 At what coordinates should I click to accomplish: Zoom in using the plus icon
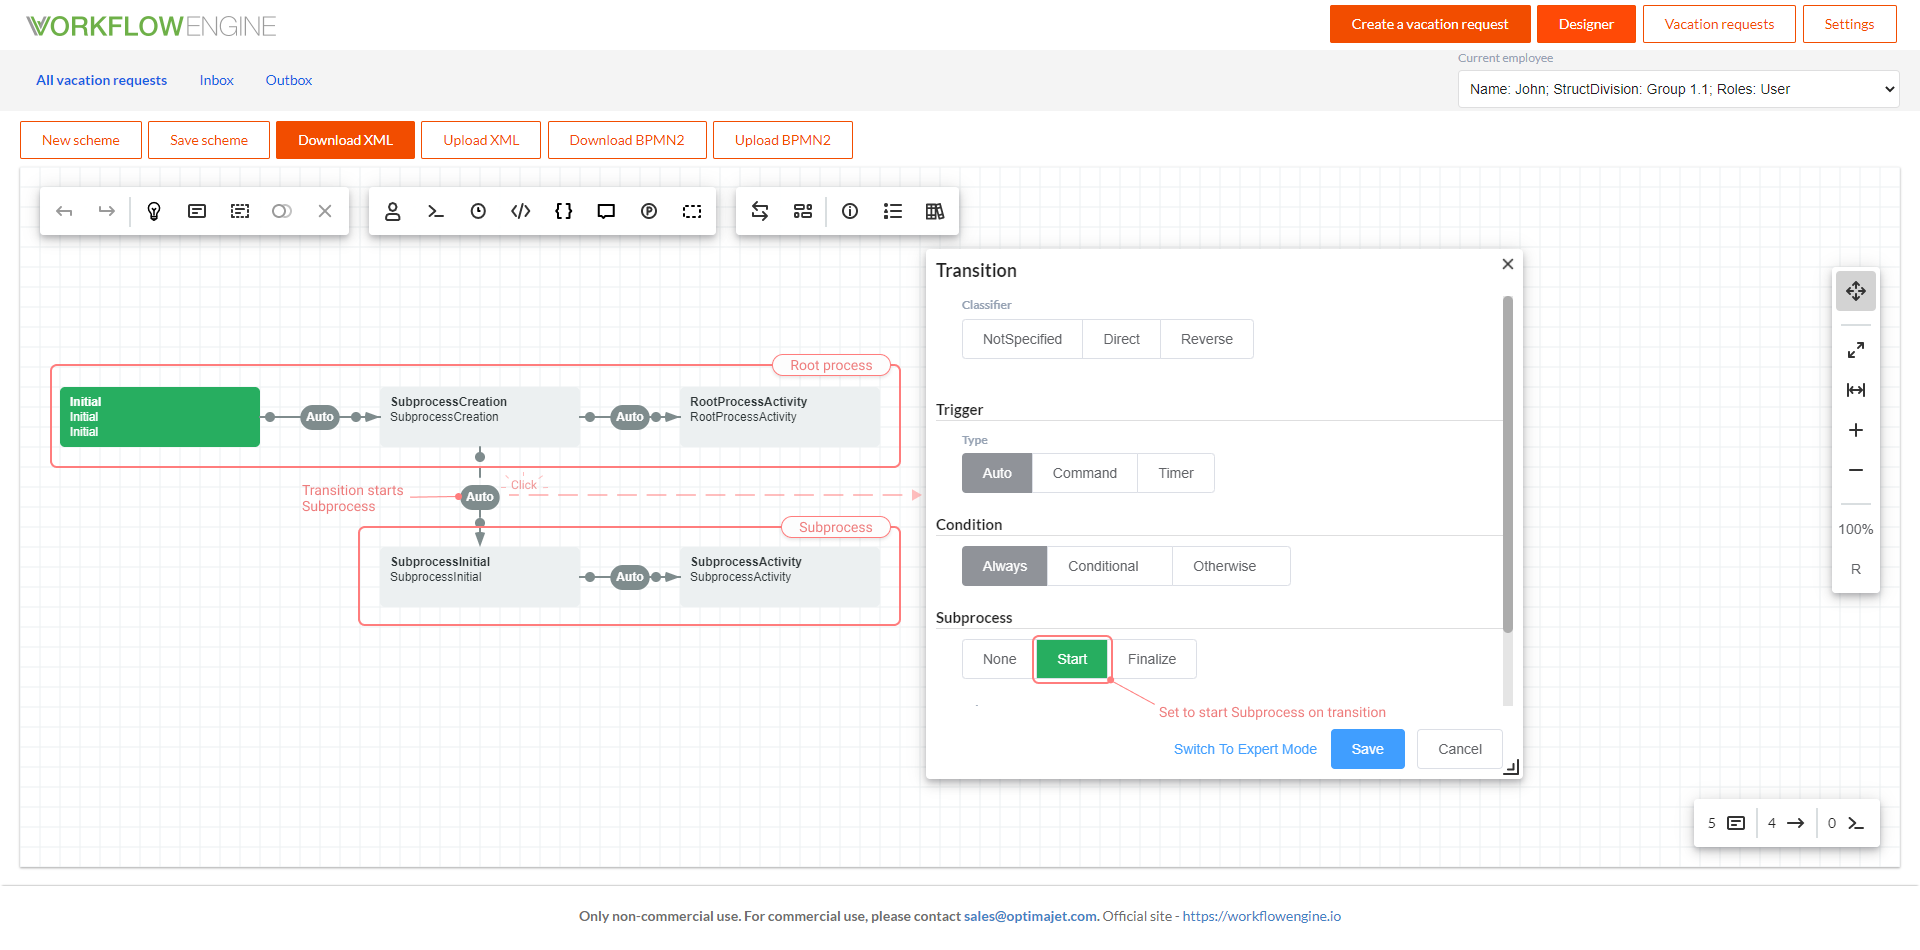point(1855,430)
